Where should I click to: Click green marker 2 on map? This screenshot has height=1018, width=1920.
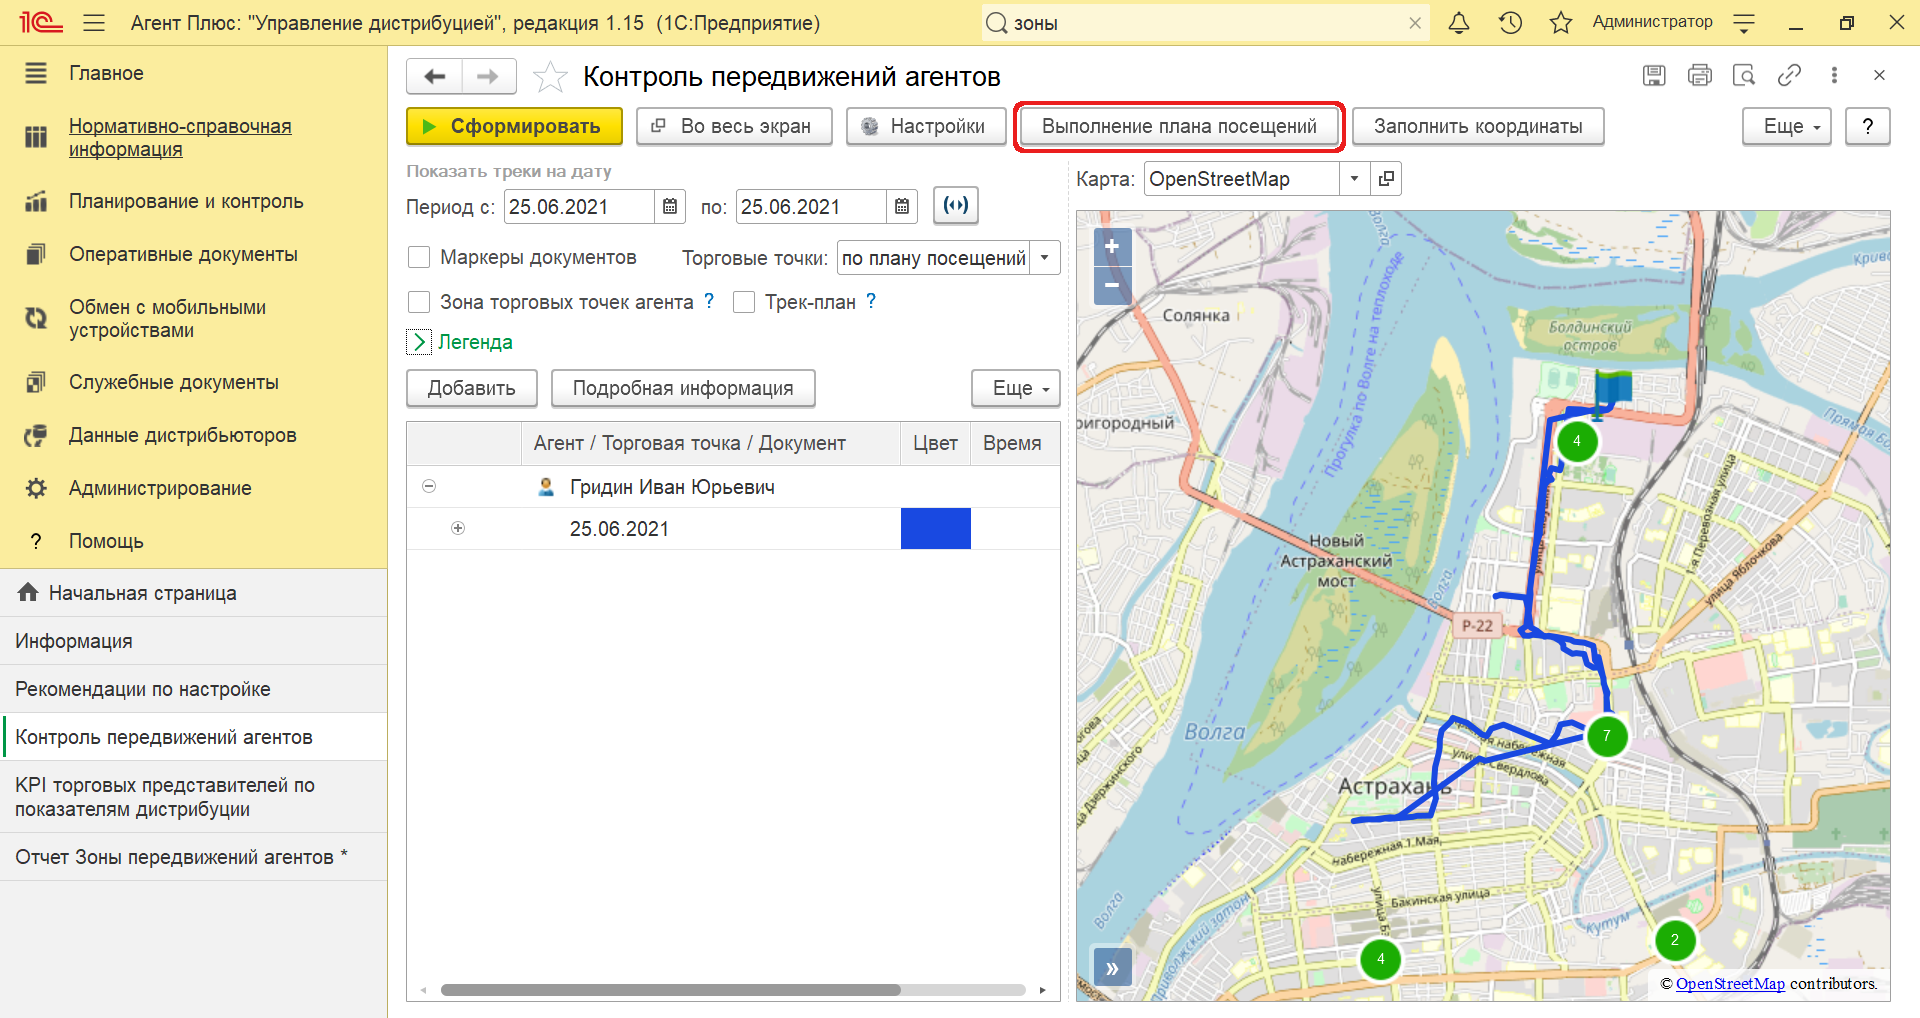pos(1675,940)
